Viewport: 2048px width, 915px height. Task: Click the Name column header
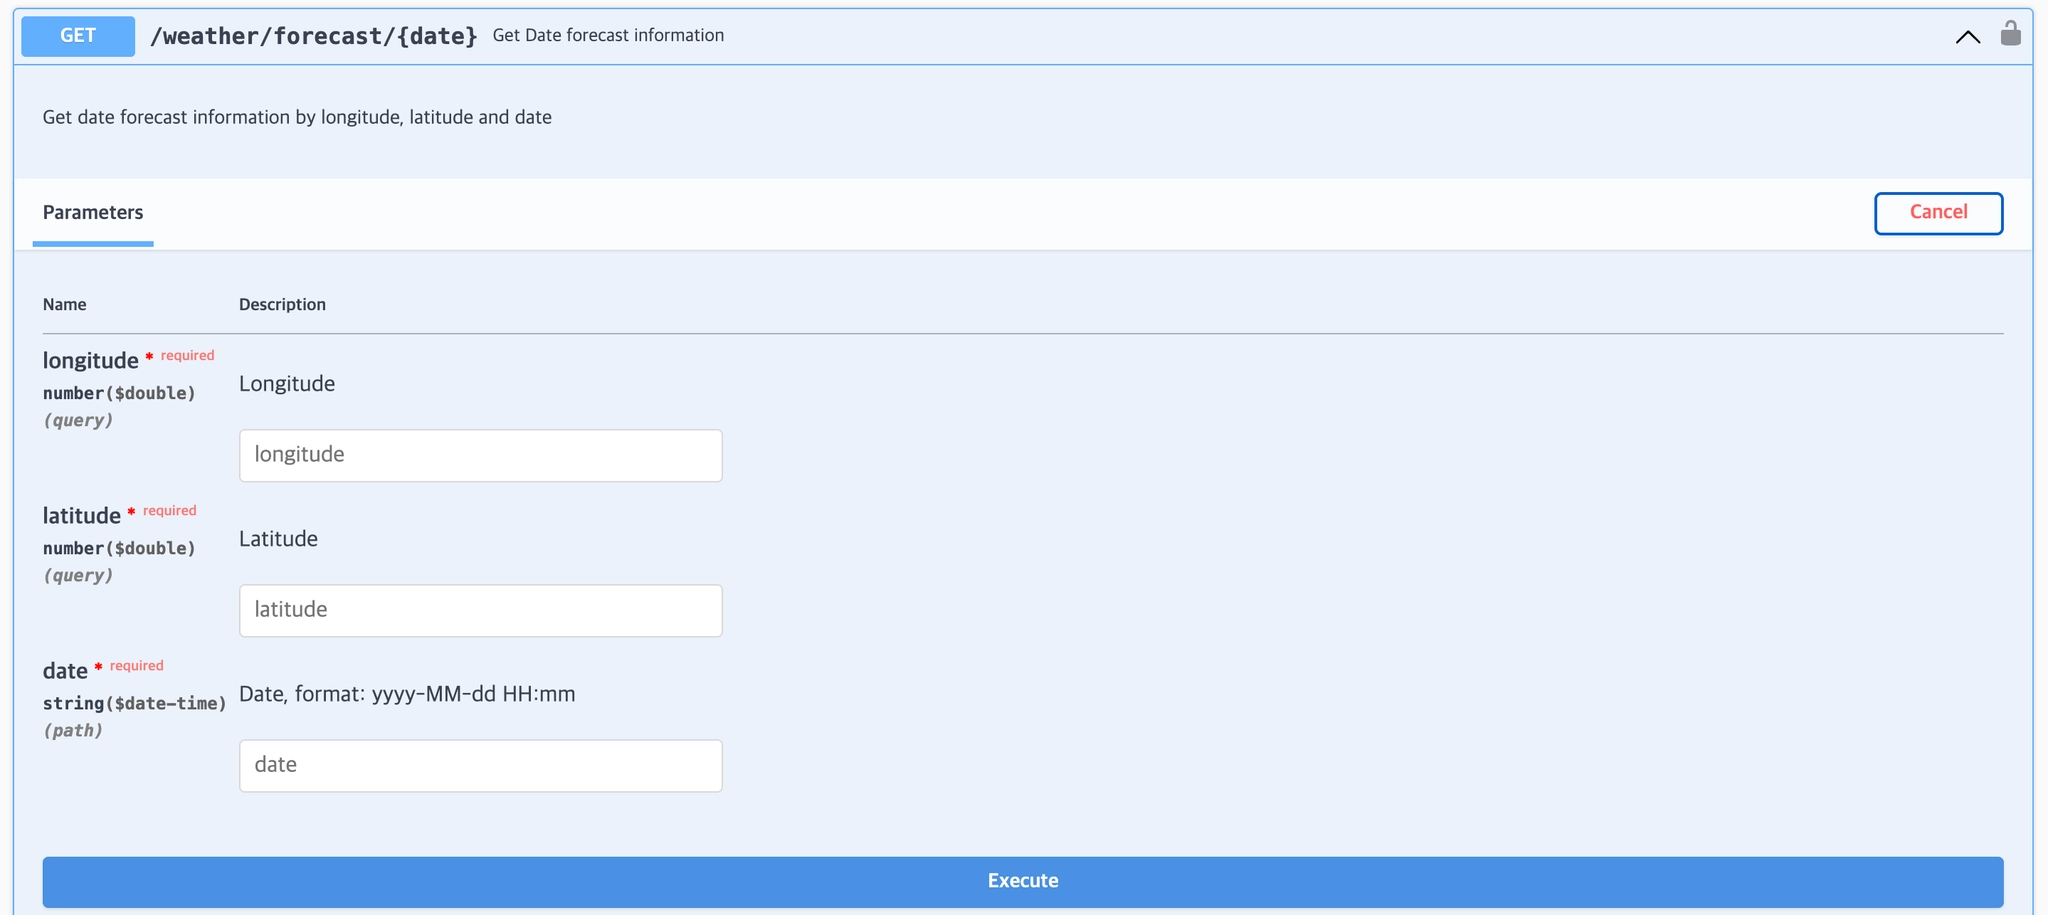(x=64, y=304)
